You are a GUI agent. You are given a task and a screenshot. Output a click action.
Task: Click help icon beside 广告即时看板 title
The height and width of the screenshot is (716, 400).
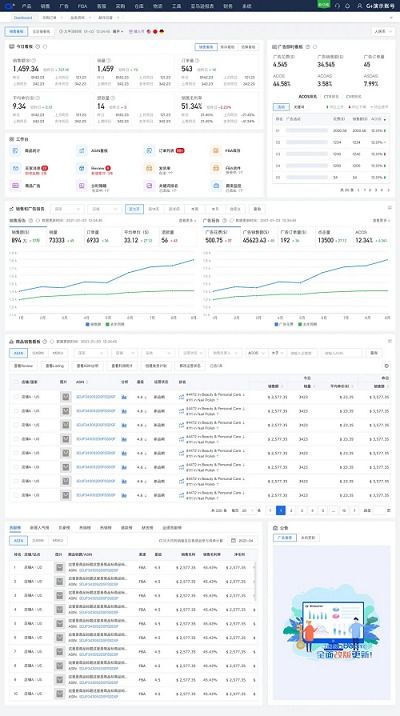click(308, 47)
